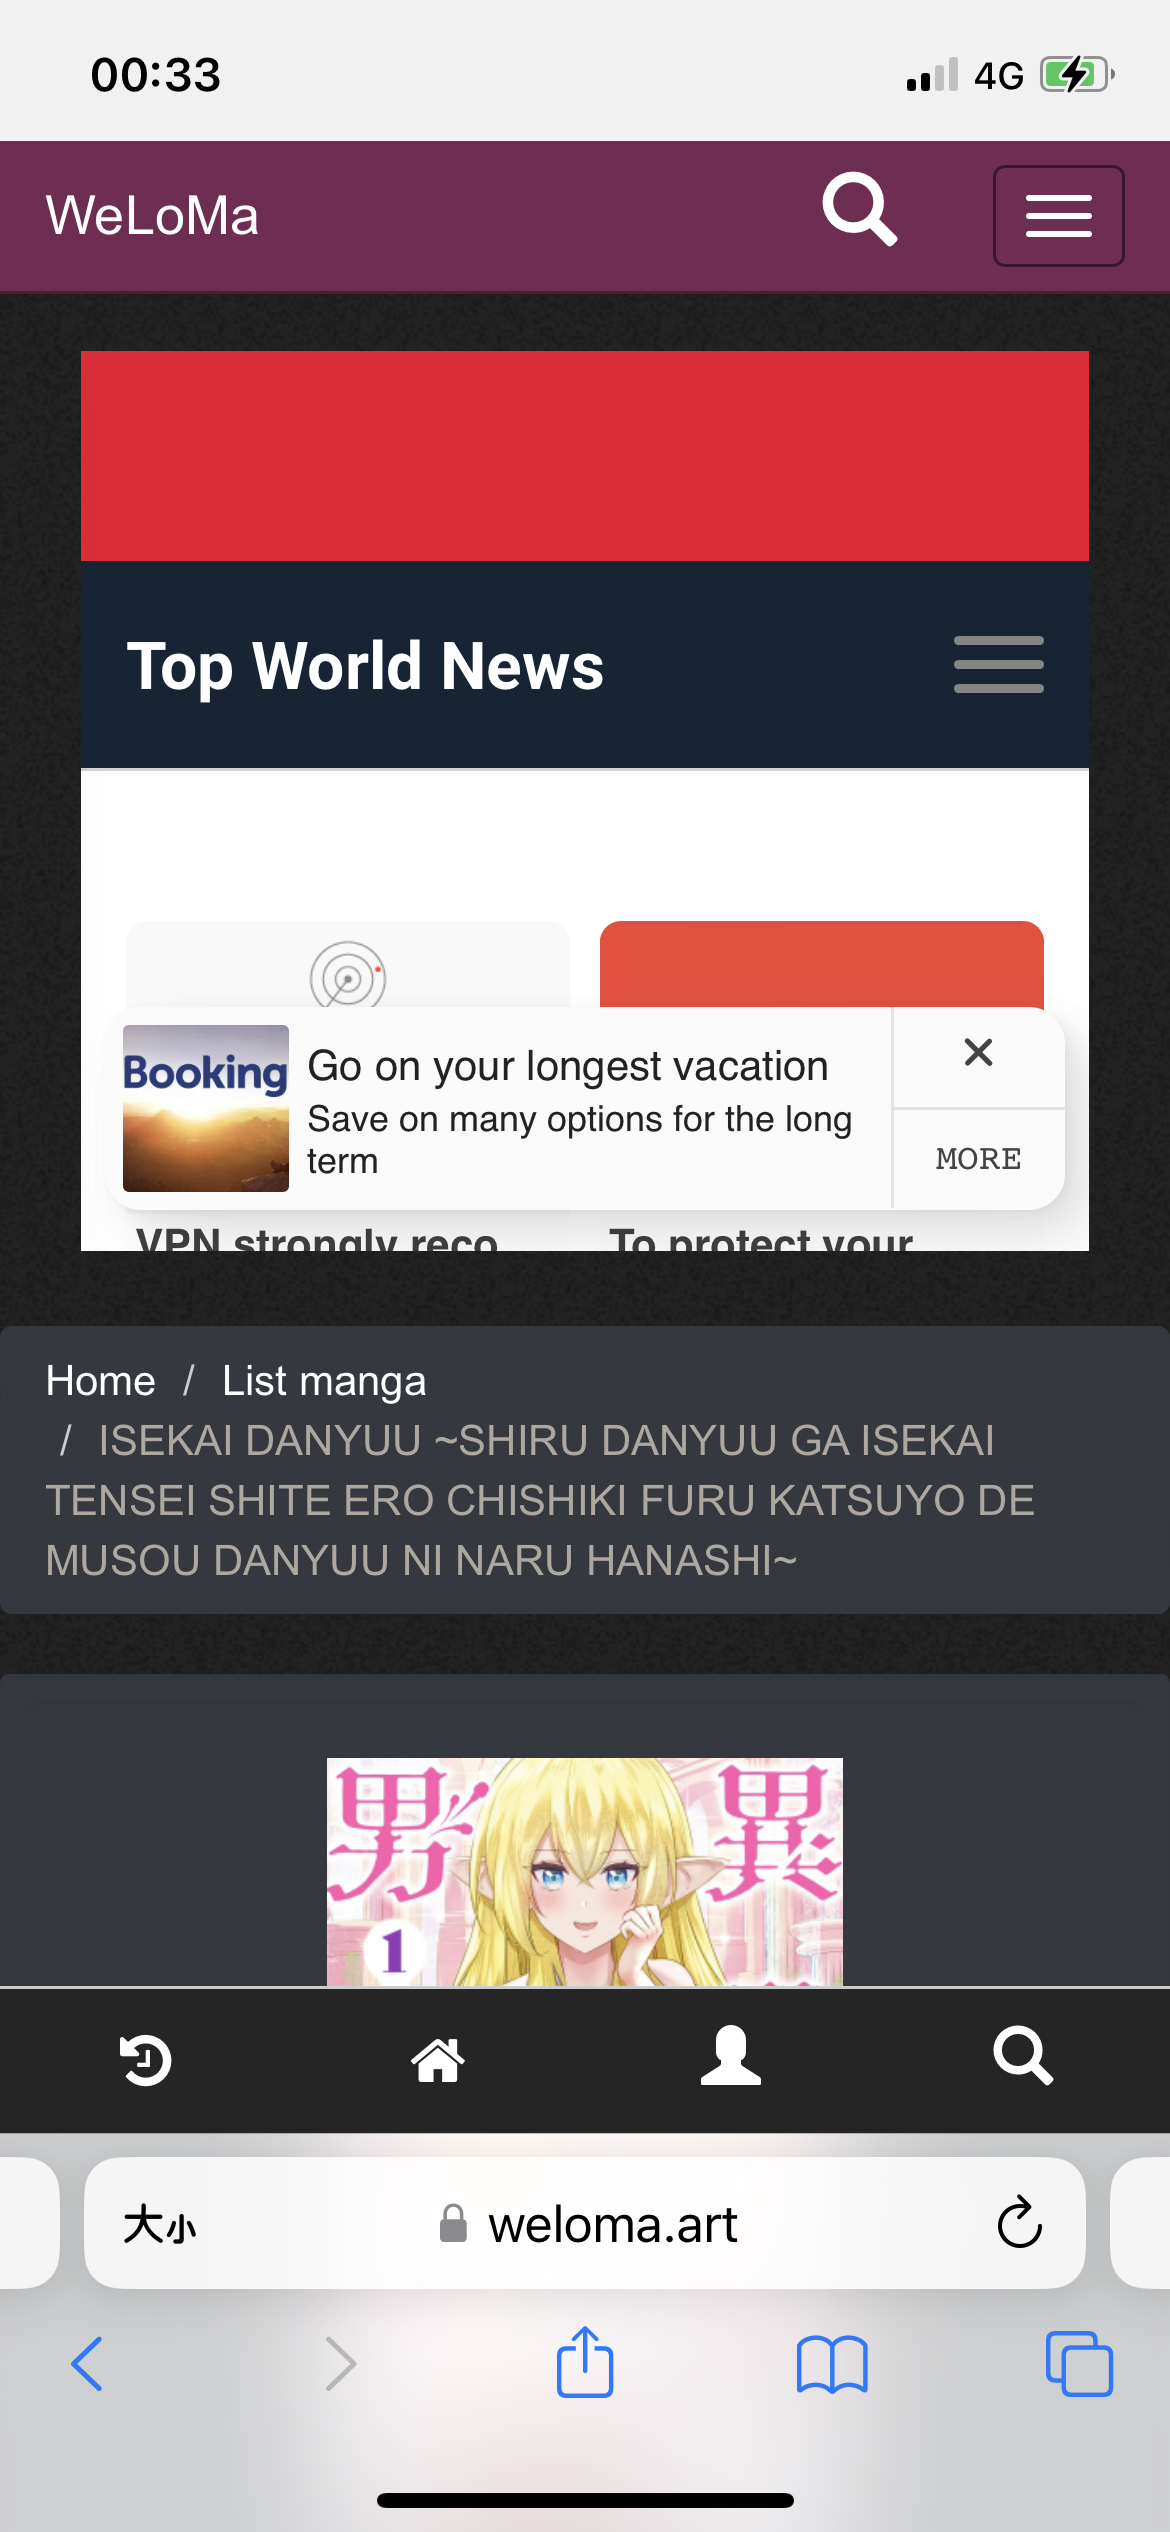Open the user account icon
Image resolution: width=1170 pixels, height=2532 pixels.
click(x=731, y=2056)
